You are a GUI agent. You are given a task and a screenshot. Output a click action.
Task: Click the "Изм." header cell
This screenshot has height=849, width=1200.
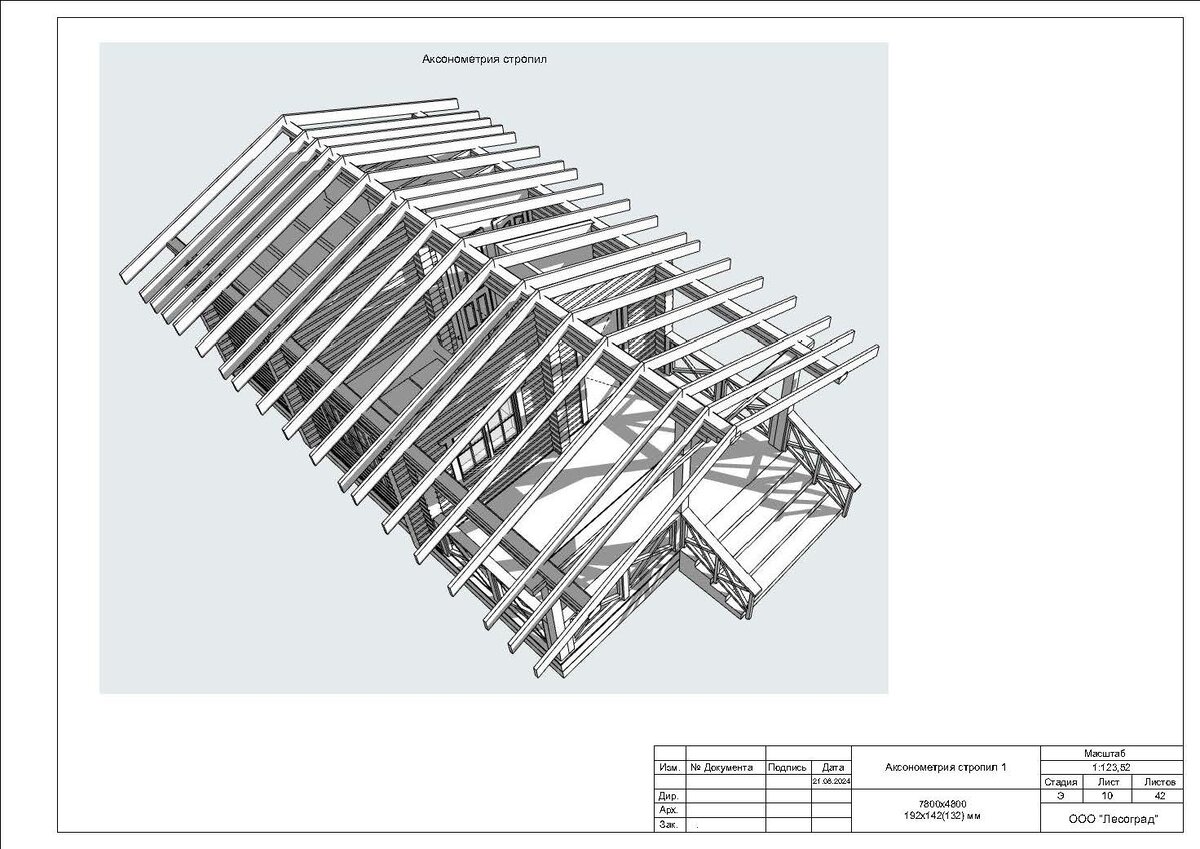[670, 768]
